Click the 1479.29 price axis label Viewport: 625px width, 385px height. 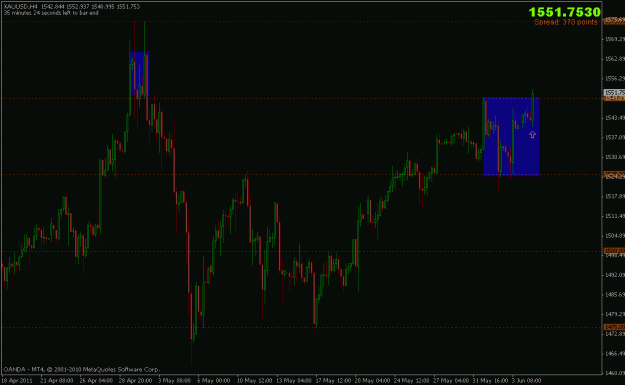(615, 314)
